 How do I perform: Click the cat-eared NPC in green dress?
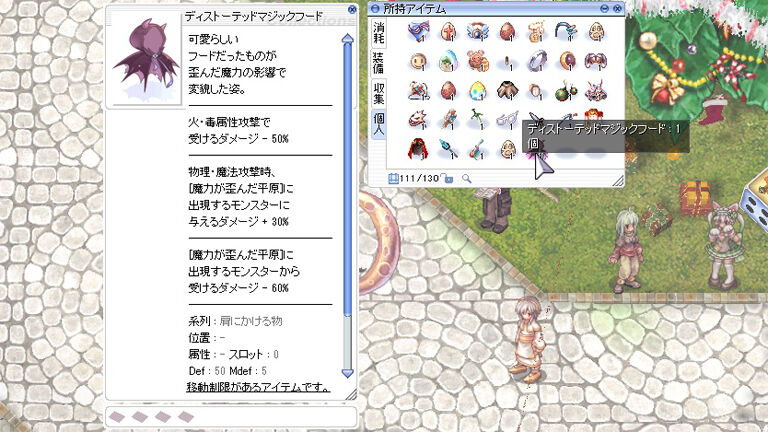[727, 247]
